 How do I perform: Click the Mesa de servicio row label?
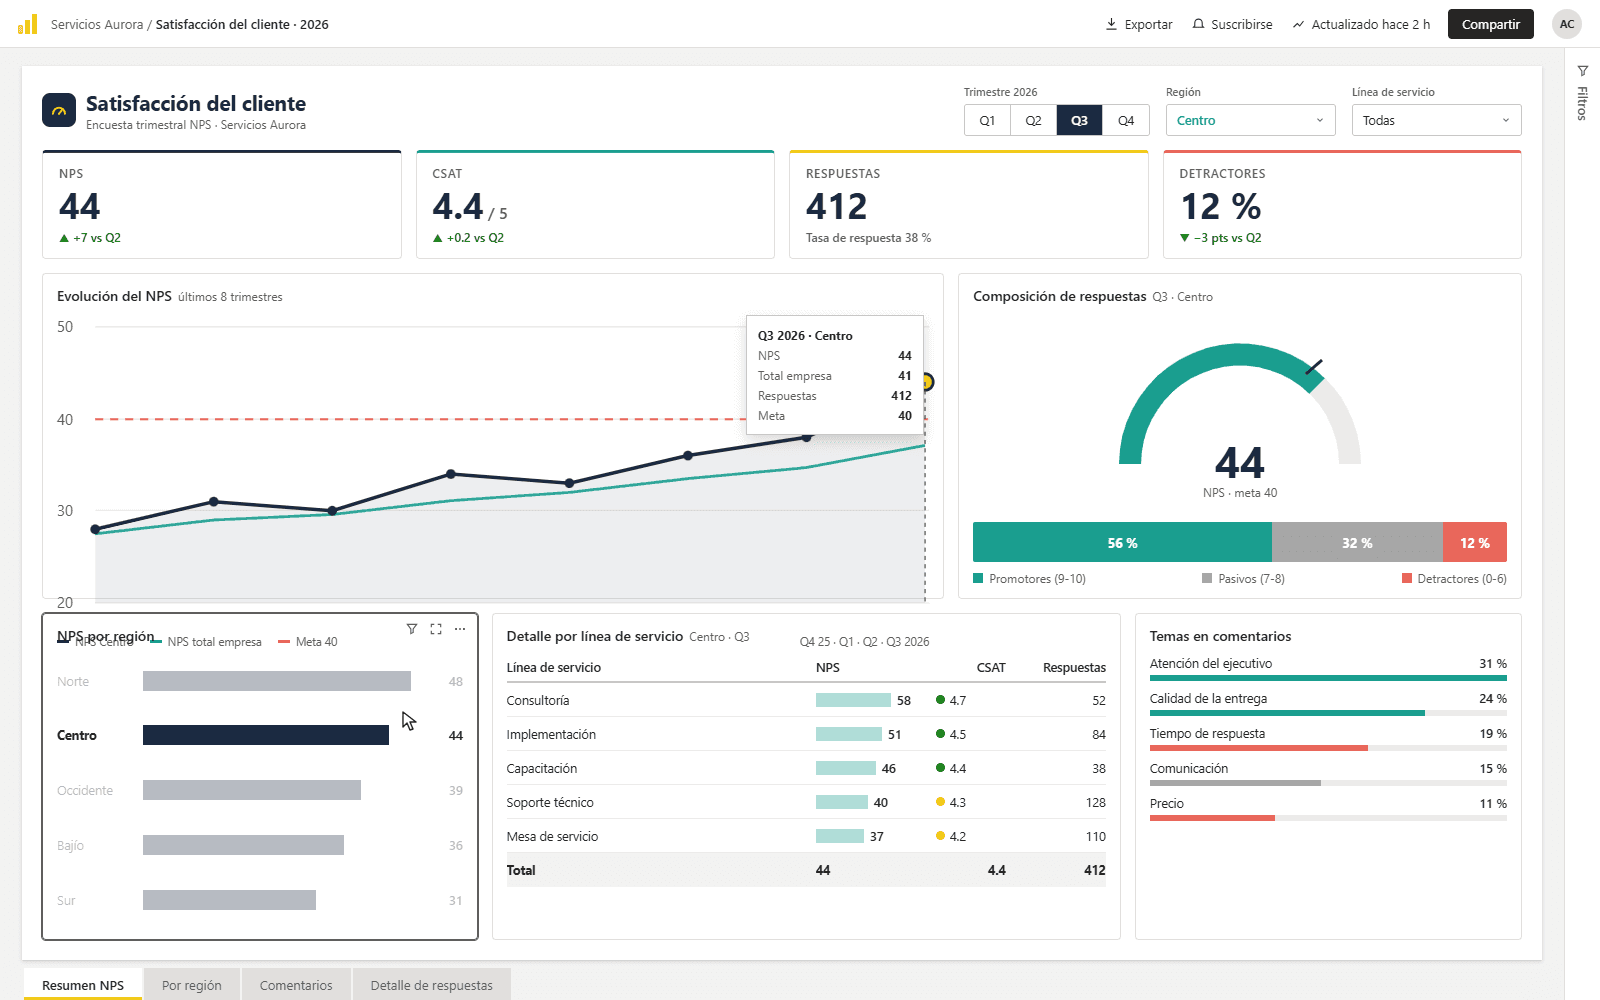click(552, 836)
